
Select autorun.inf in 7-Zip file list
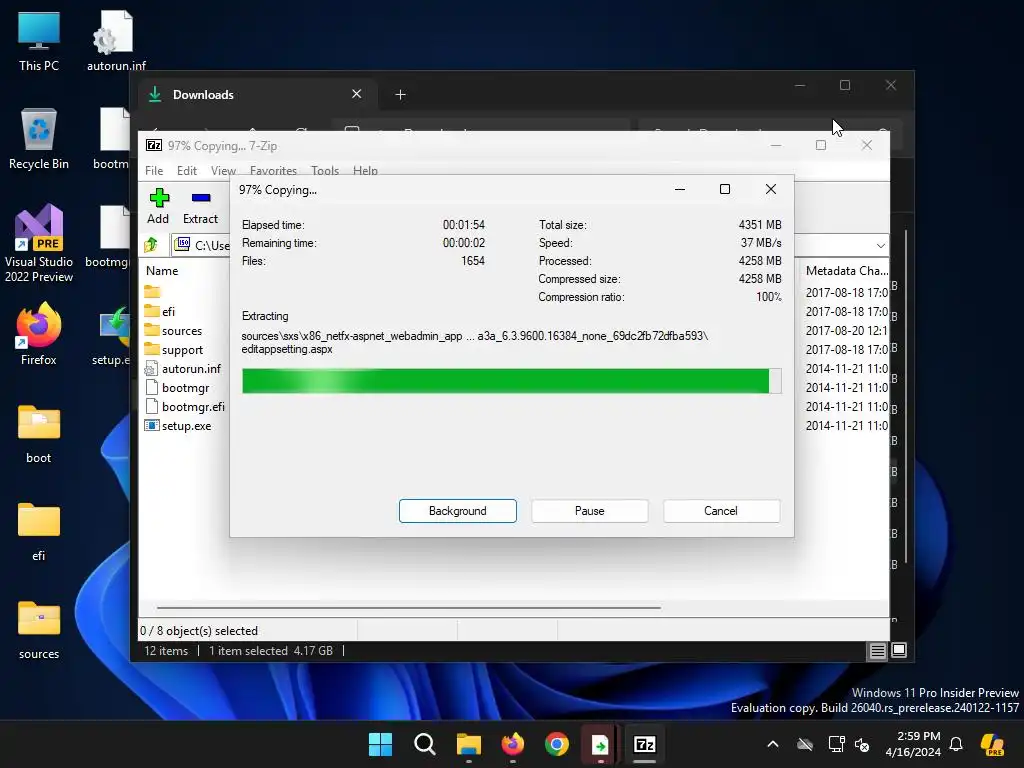point(183,368)
